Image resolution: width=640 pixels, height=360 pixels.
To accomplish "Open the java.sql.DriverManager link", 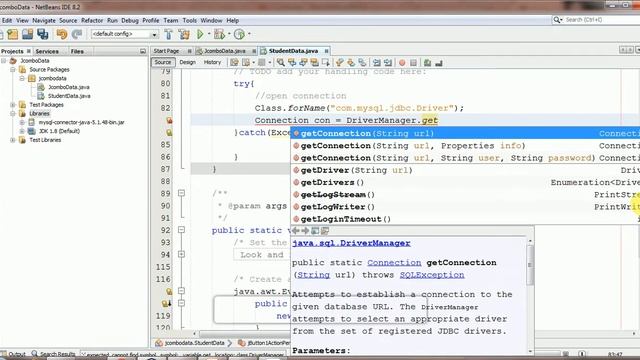I will [351, 243].
